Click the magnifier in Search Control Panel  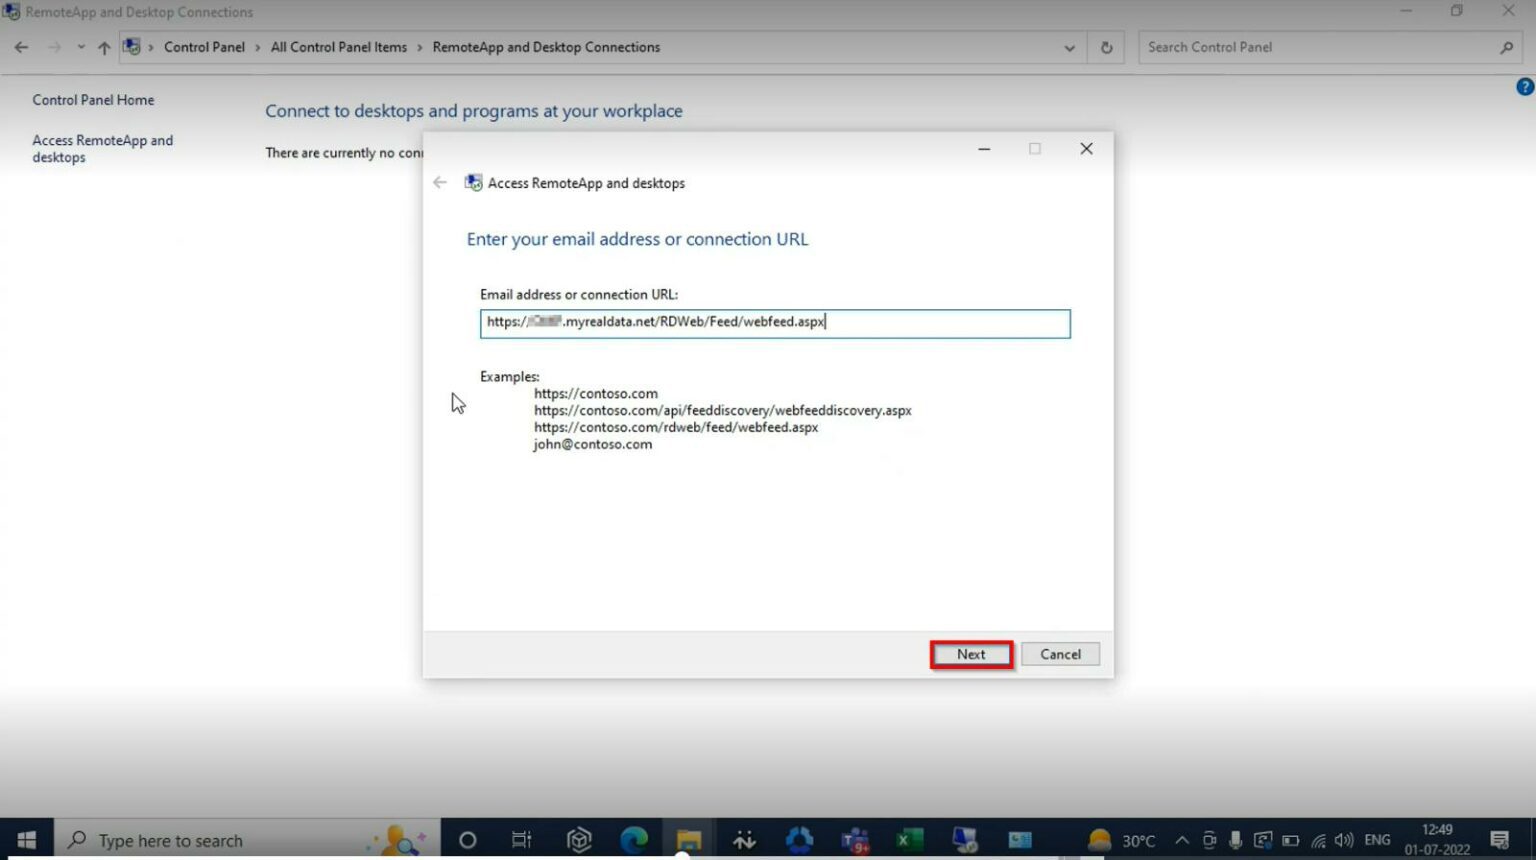(x=1506, y=47)
